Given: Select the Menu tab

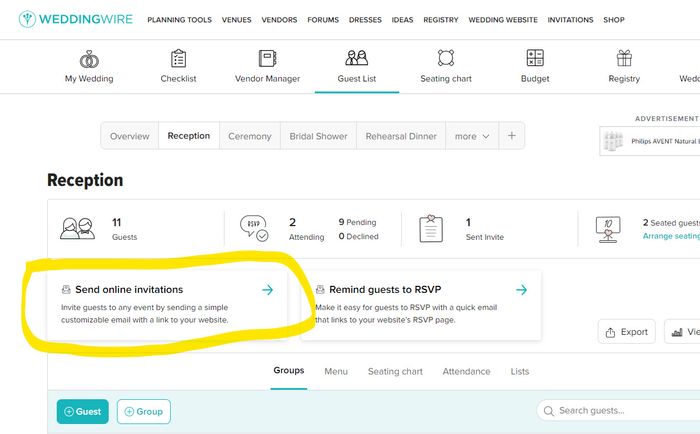Looking at the screenshot, I should click(336, 371).
